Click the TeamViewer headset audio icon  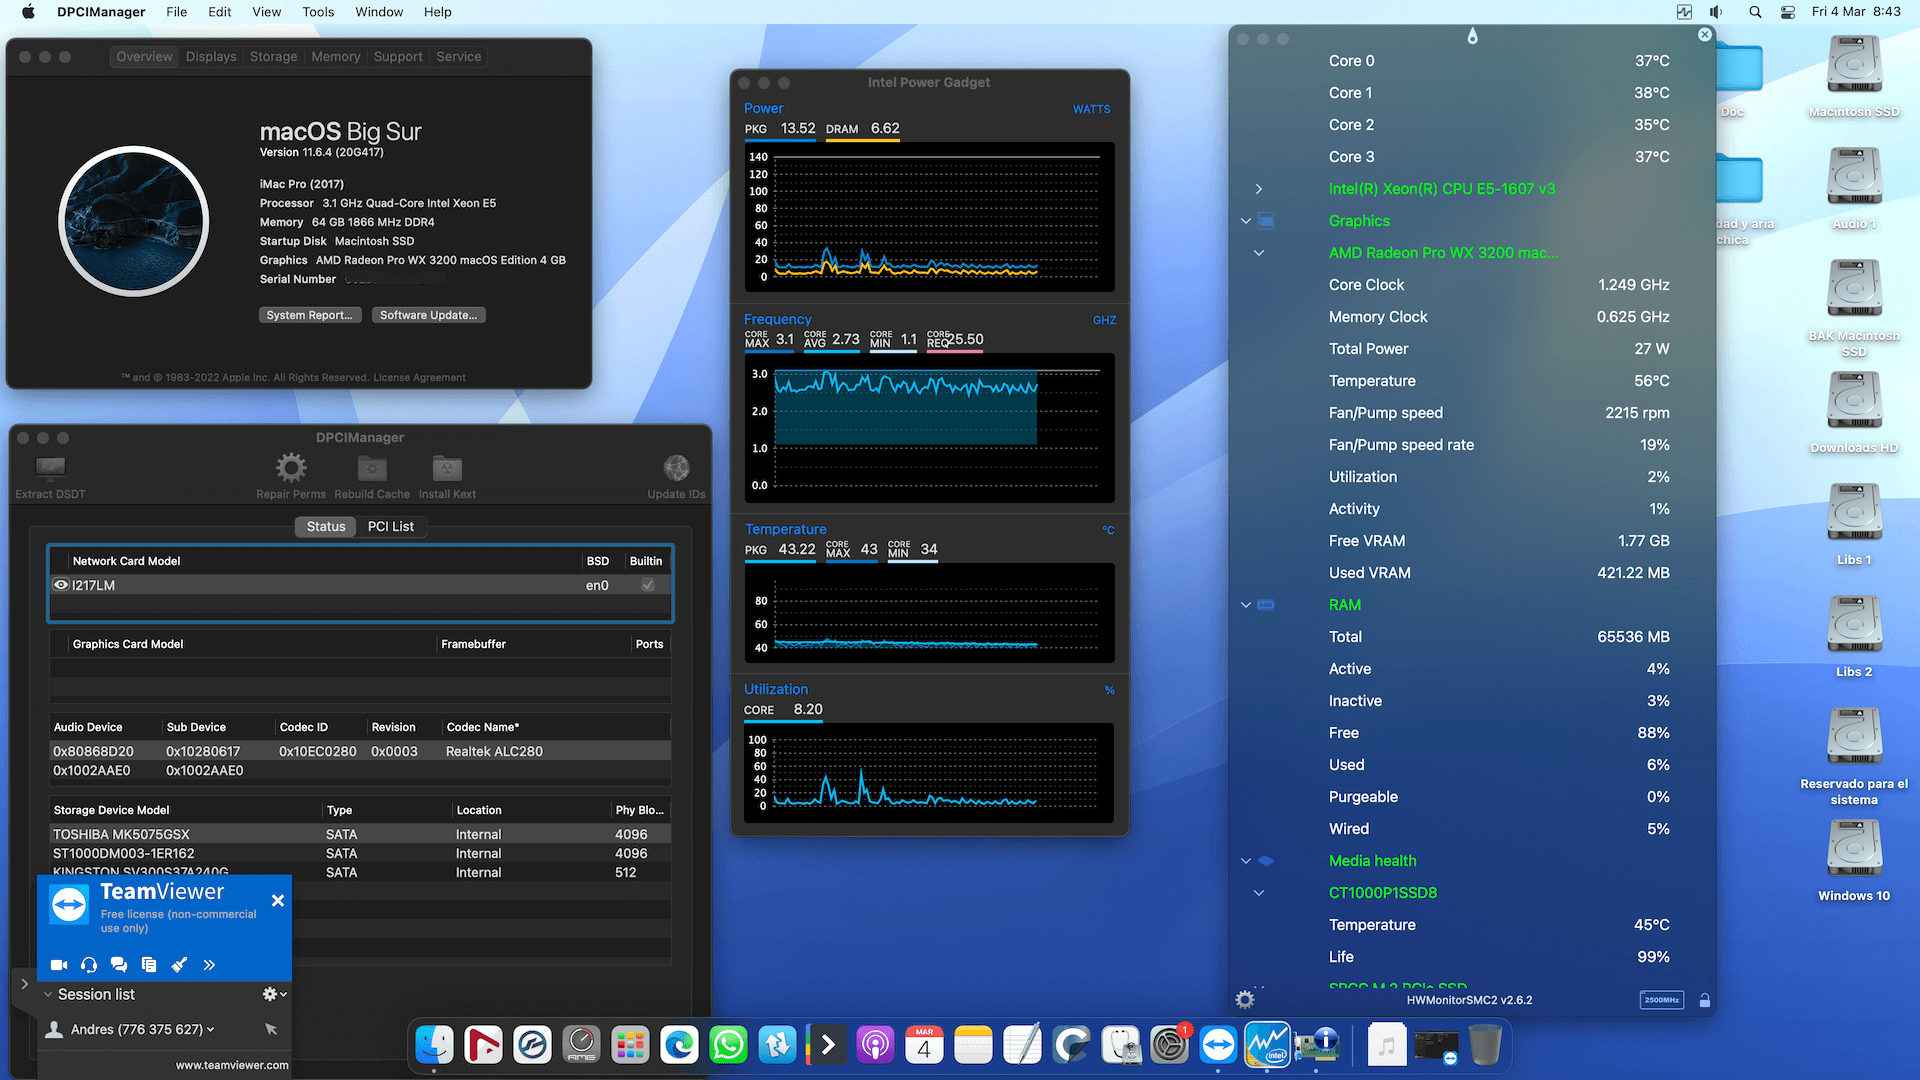89,965
